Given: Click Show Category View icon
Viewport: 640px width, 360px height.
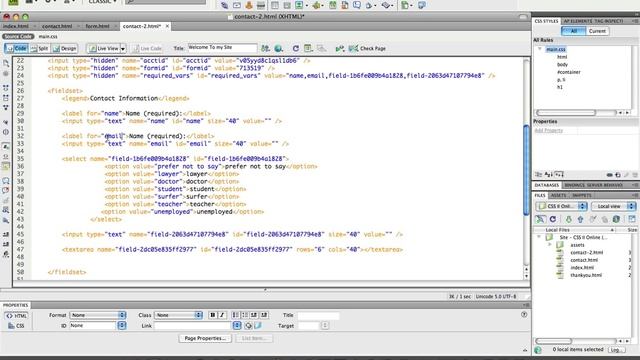Looking at the screenshot, I should (x=539, y=175).
